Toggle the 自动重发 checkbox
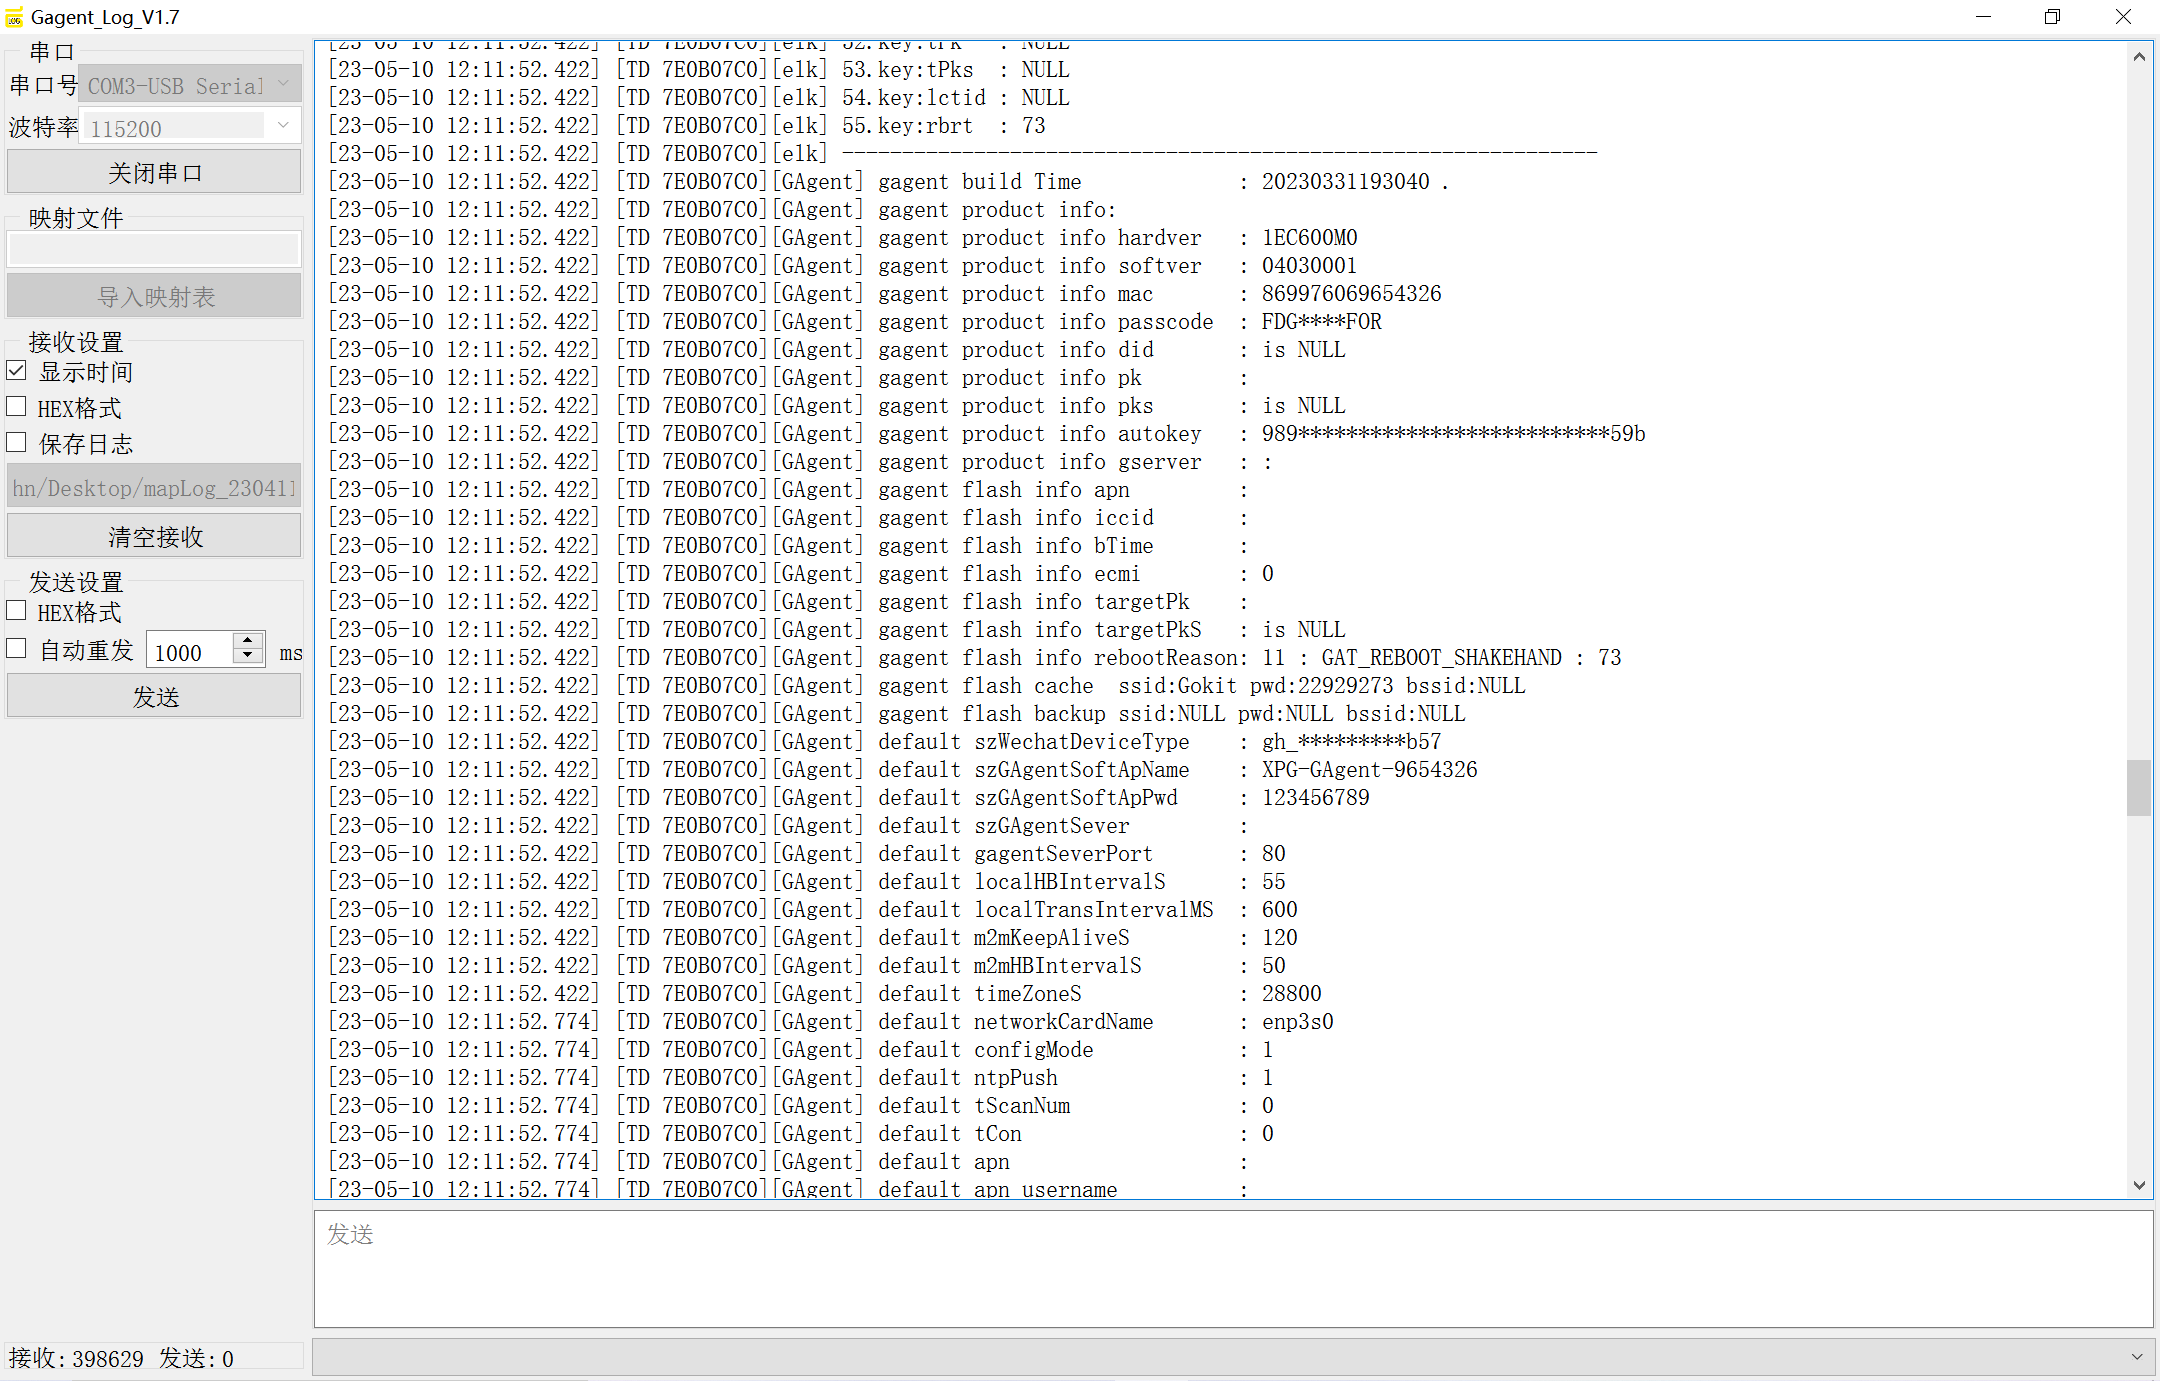 [x=17, y=649]
